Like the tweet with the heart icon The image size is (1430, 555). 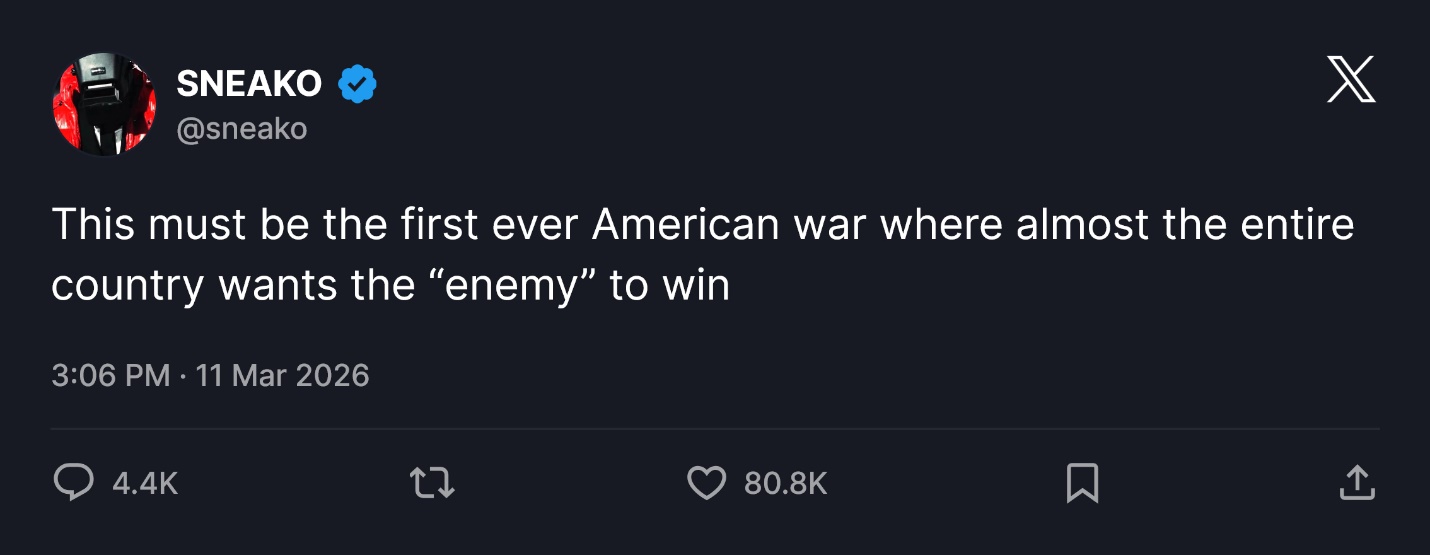click(706, 484)
